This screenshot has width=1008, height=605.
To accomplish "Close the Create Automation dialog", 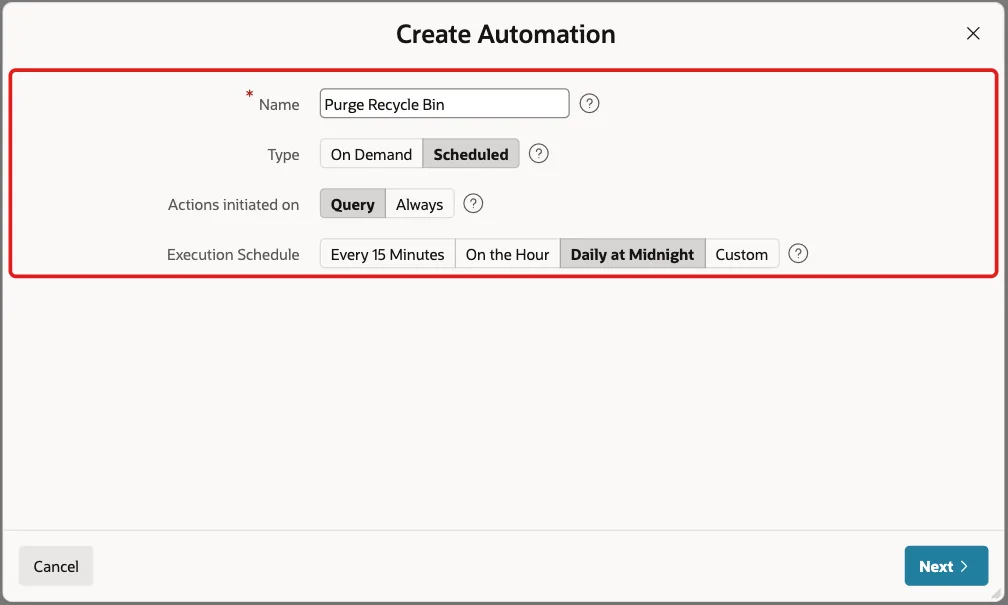I will (973, 33).
